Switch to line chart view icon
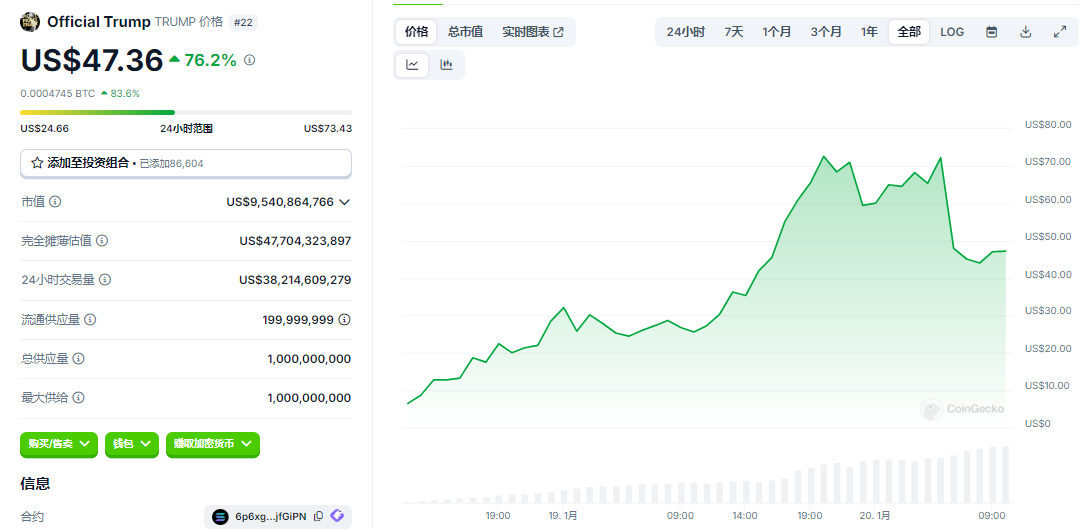The height and width of the screenshot is (529, 1081). click(413, 65)
